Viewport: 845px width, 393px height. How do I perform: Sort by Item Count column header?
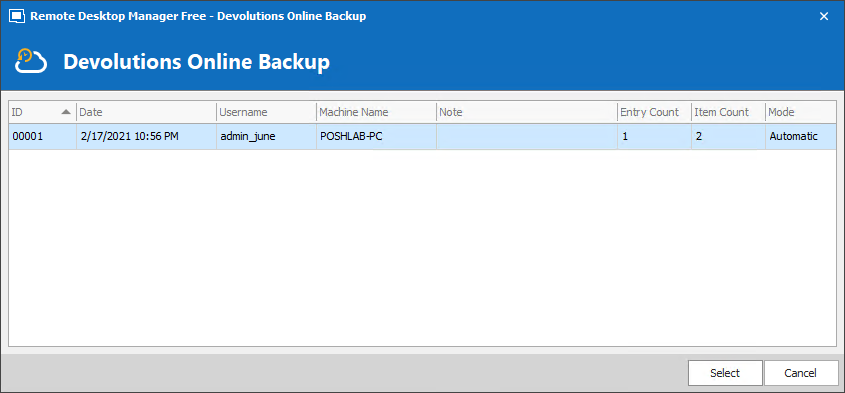point(729,112)
